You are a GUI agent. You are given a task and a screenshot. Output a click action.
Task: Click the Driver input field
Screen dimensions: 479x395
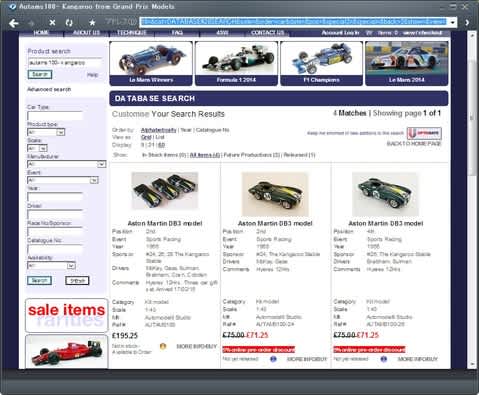point(55,214)
